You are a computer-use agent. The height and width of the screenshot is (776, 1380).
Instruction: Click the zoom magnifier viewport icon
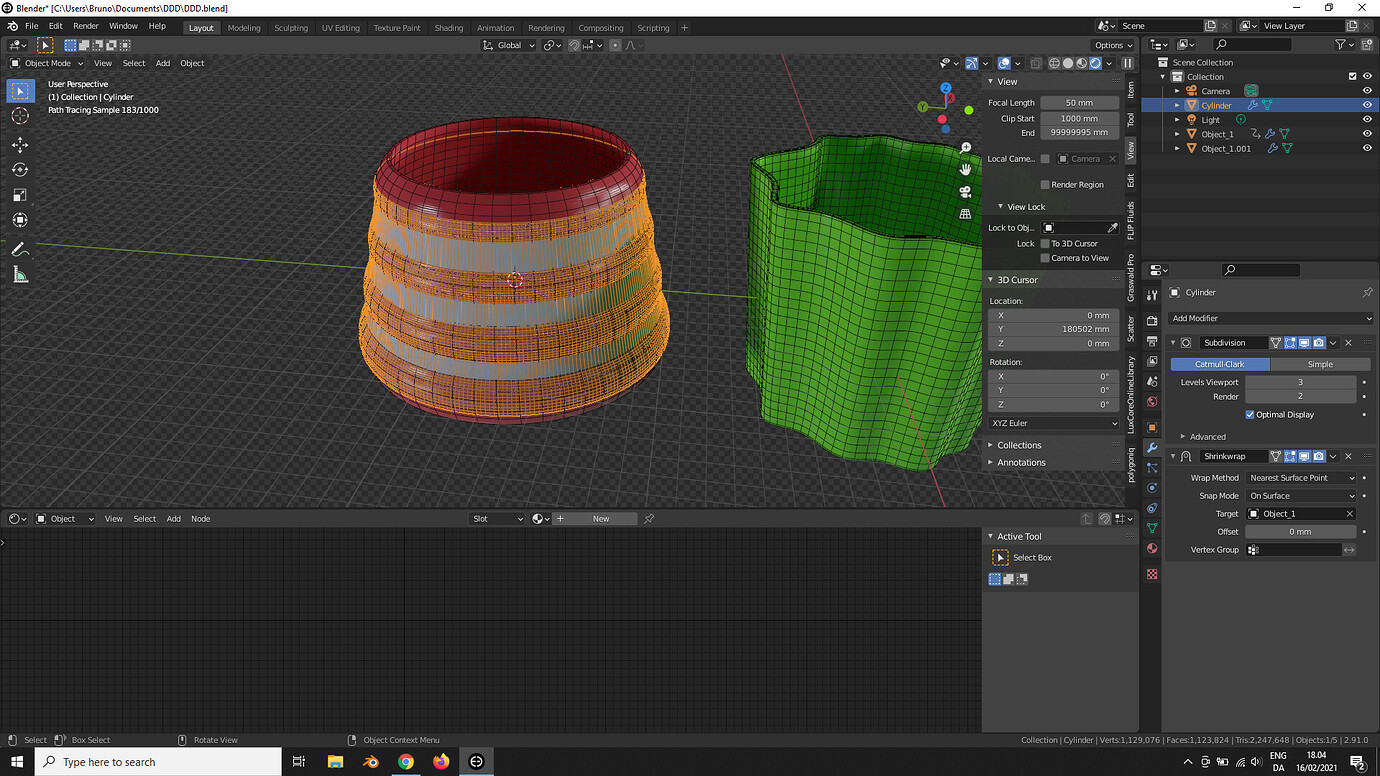coord(966,148)
